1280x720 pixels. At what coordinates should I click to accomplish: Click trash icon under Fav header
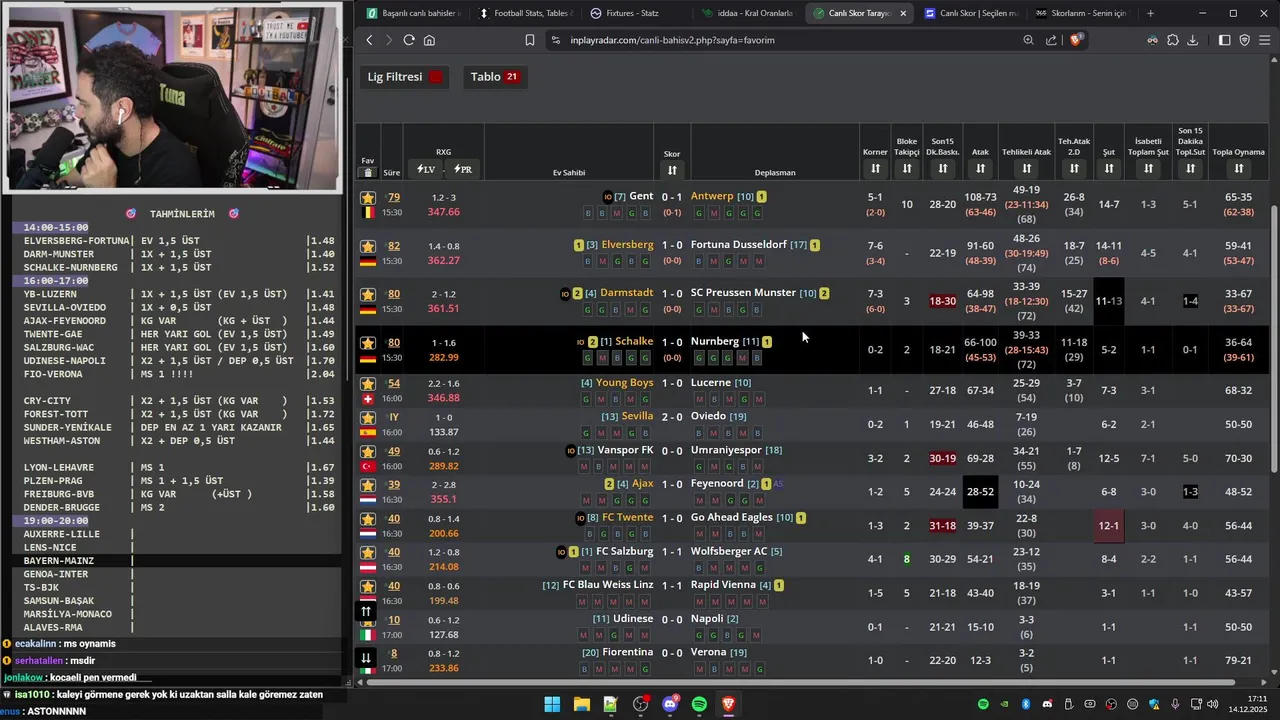[368, 173]
